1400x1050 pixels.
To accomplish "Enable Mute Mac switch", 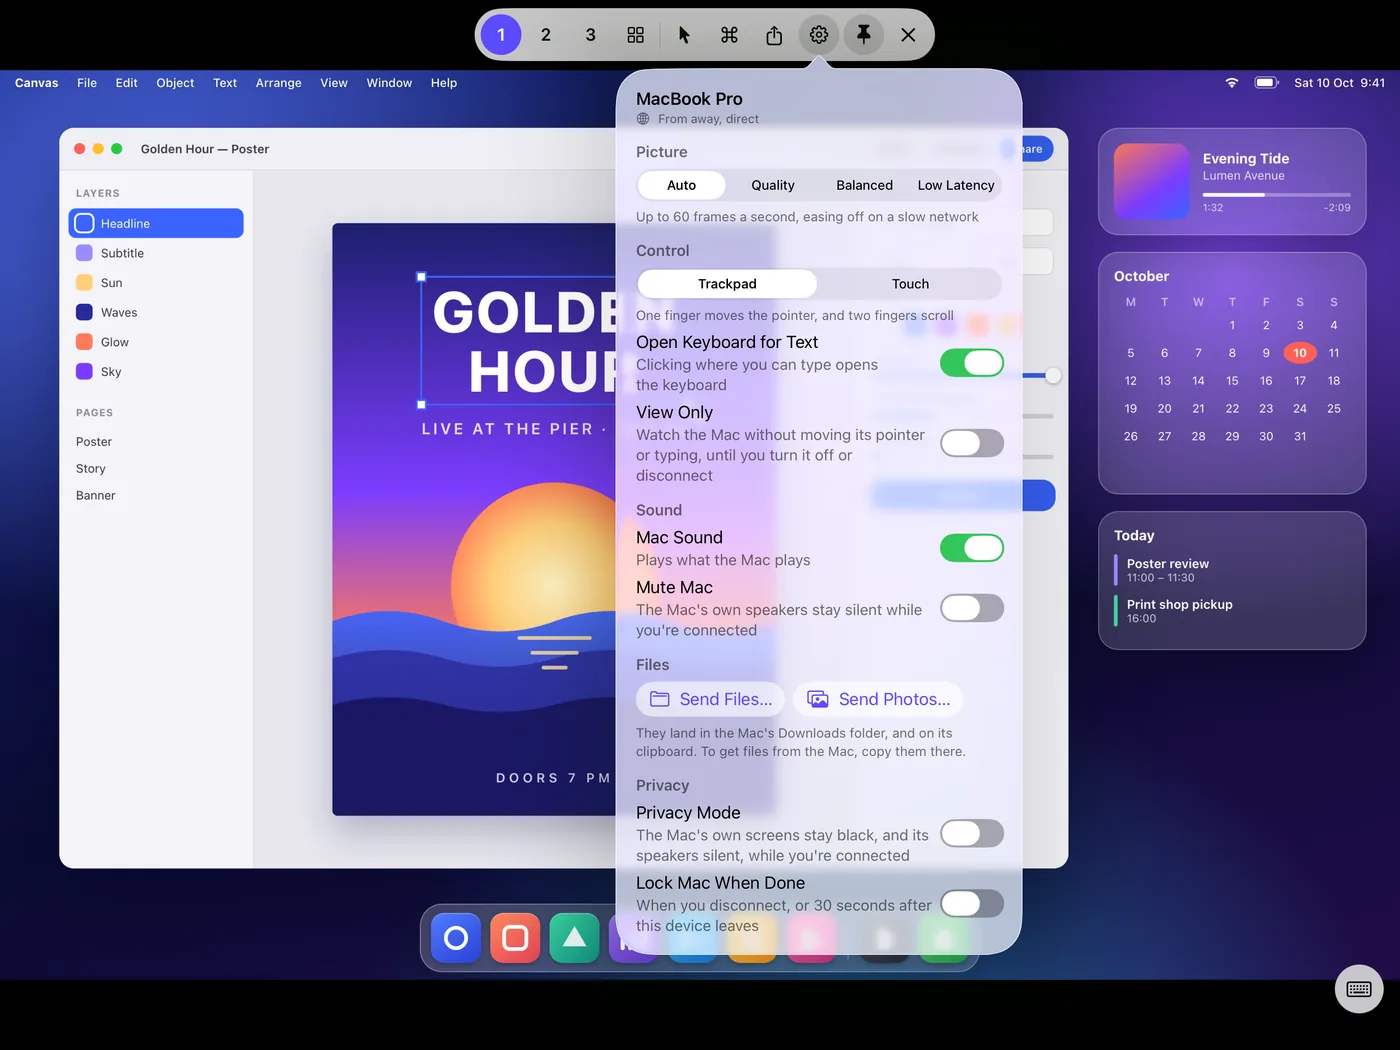I will (972, 608).
